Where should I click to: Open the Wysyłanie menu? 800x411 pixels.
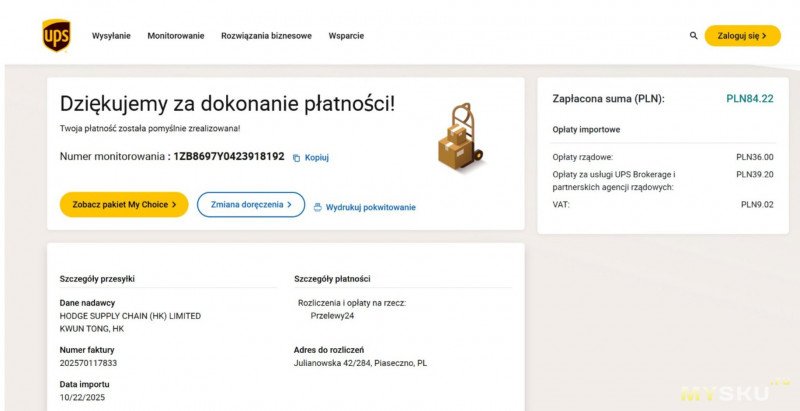(x=111, y=36)
